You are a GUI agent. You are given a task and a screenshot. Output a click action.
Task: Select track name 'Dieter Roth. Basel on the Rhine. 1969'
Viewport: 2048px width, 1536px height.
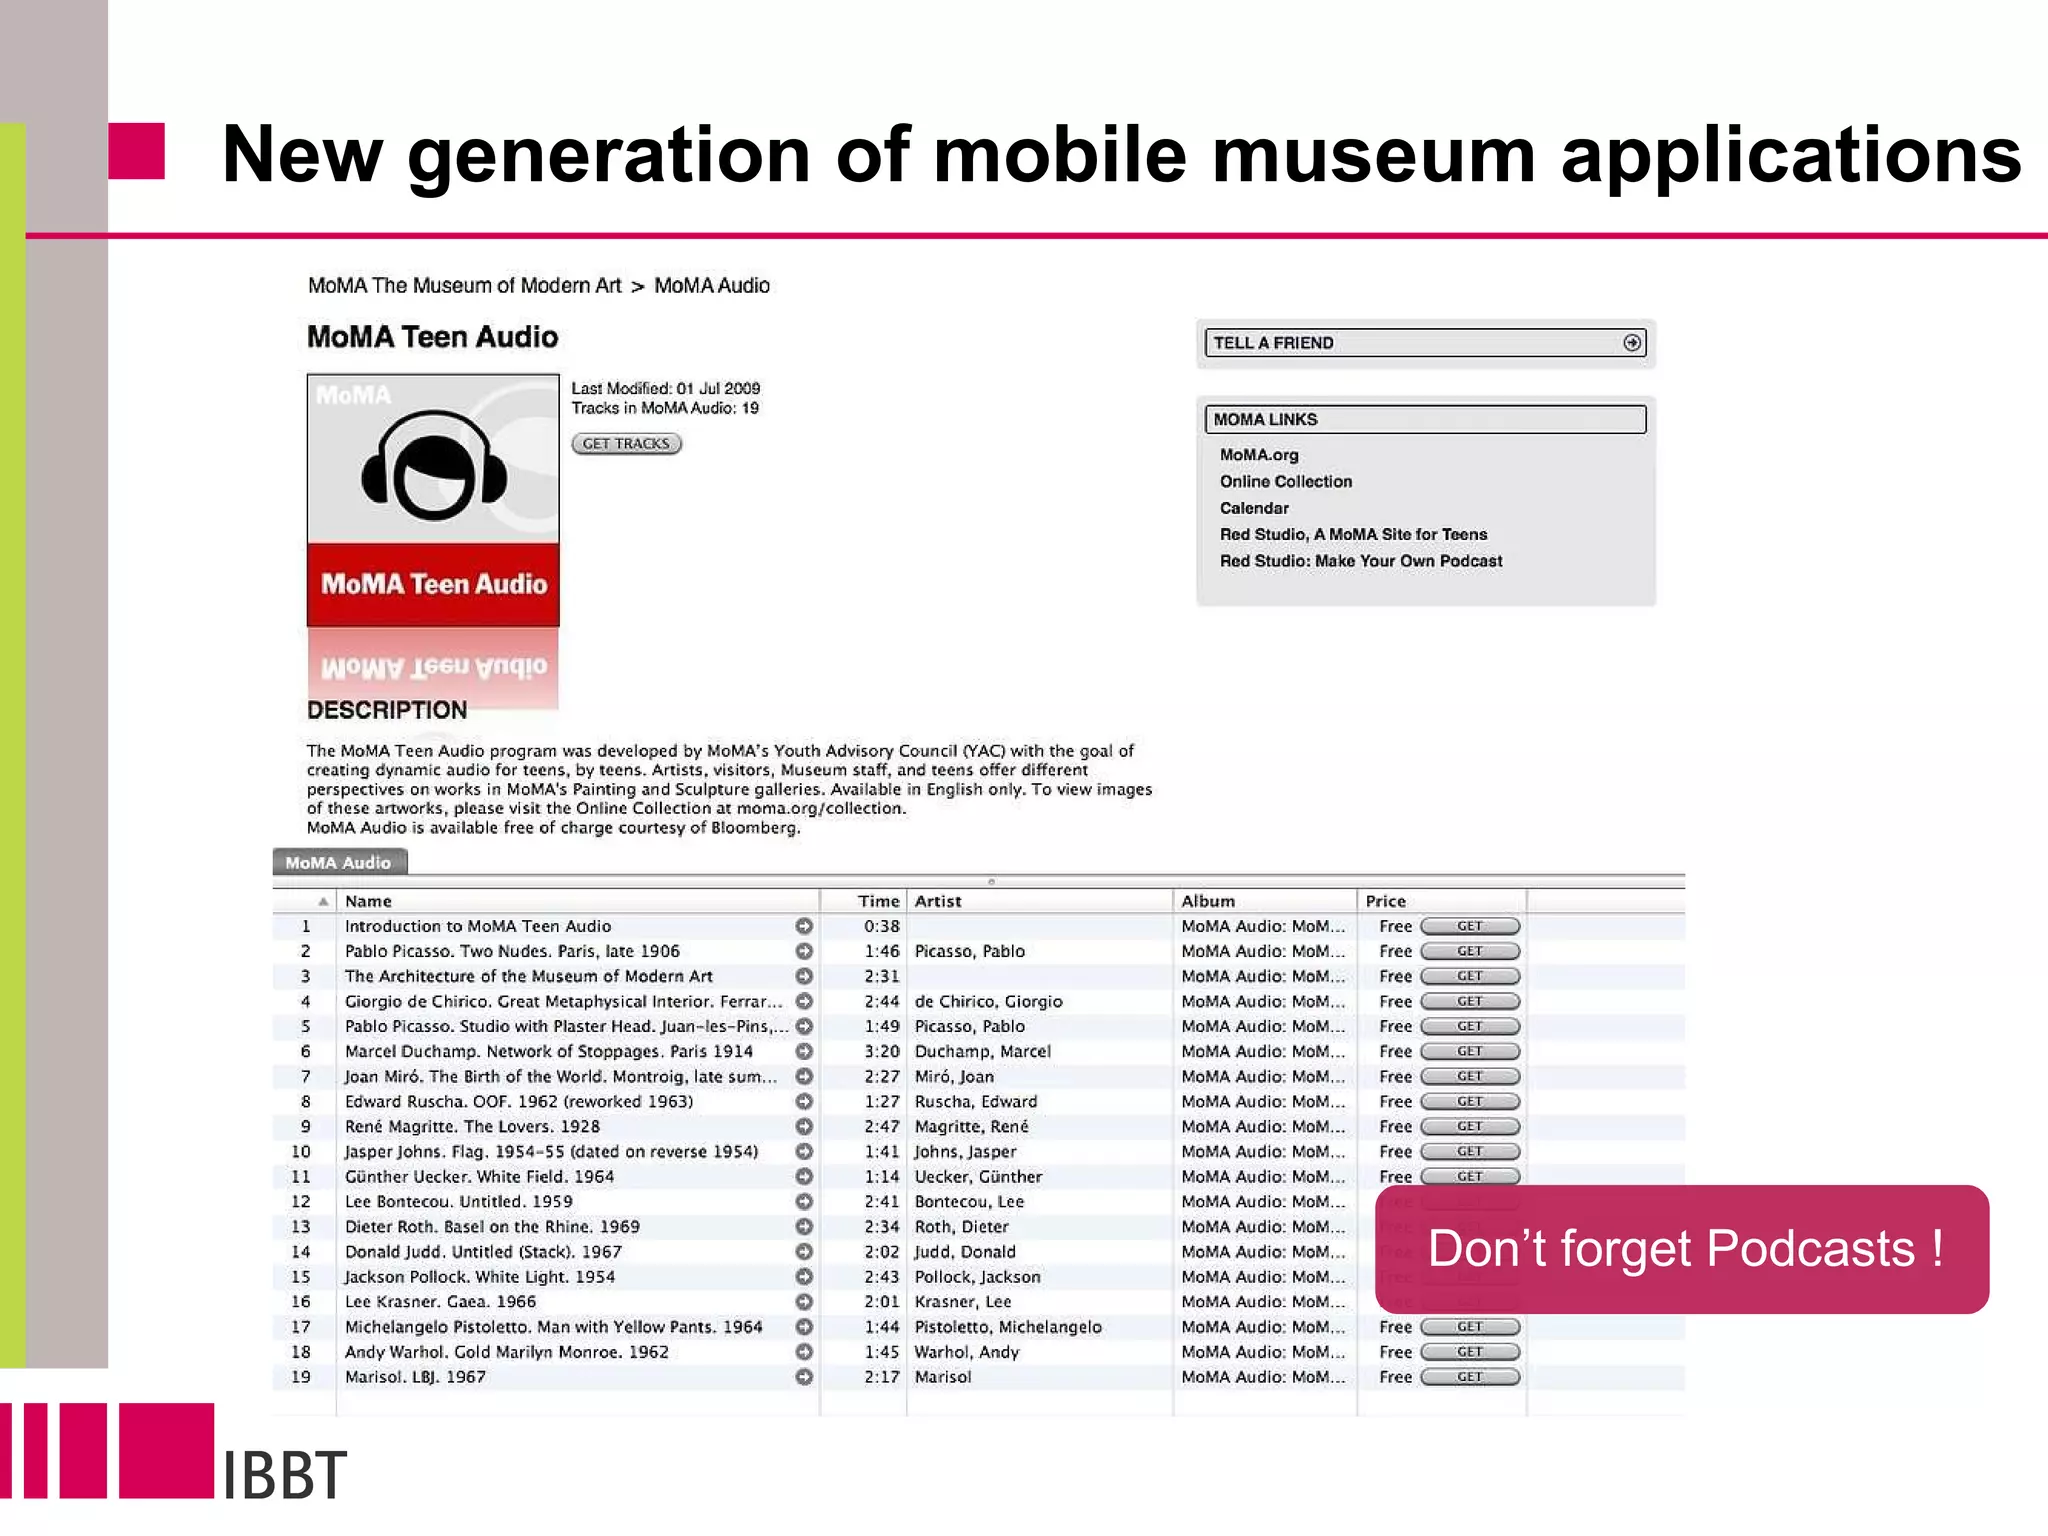pyautogui.click(x=492, y=1227)
